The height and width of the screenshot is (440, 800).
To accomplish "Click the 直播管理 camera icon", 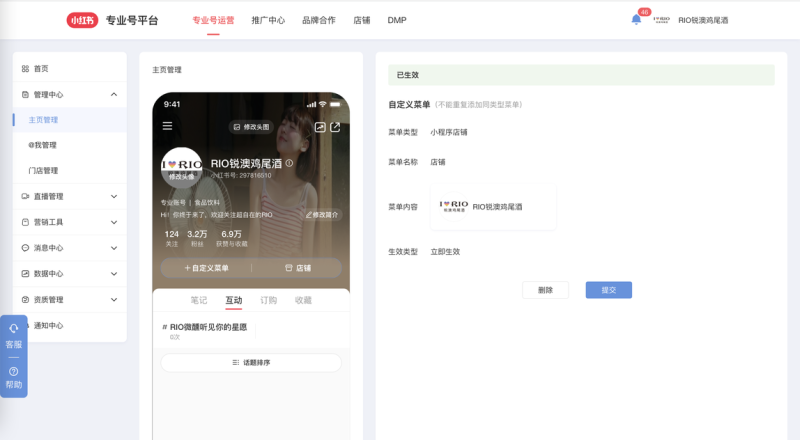I will [x=25, y=196].
